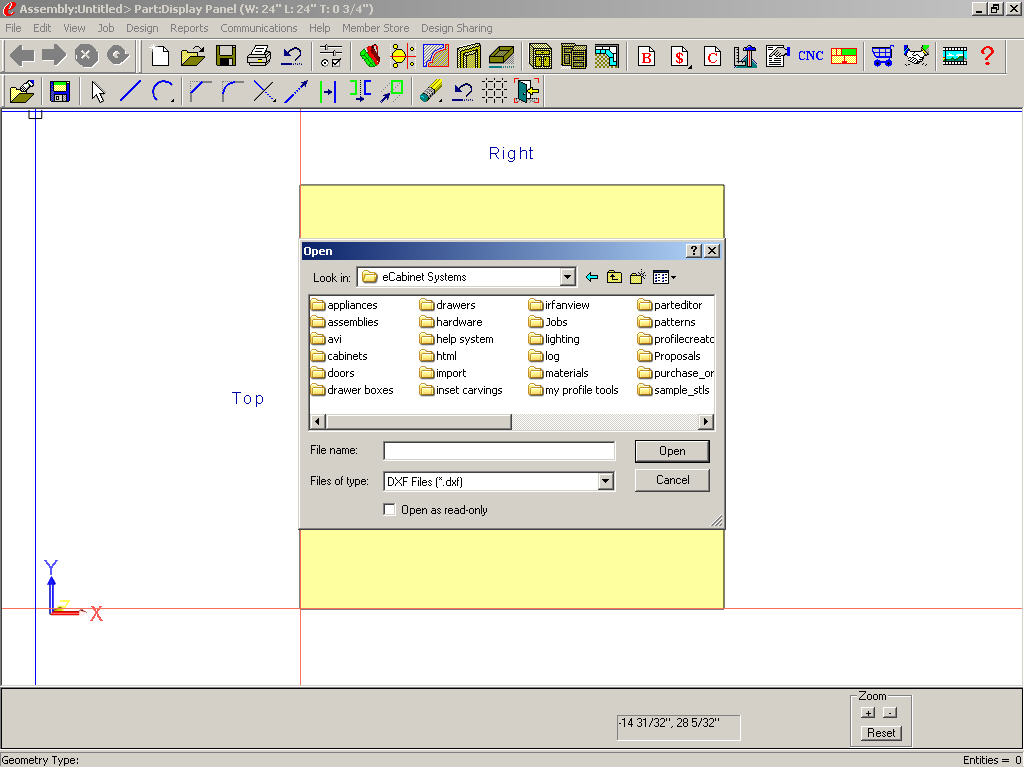Viewport: 1024px width, 768px height.
Task: Expand the Files of type dropdown
Action: pyautogui.click(x=605, y=481)
